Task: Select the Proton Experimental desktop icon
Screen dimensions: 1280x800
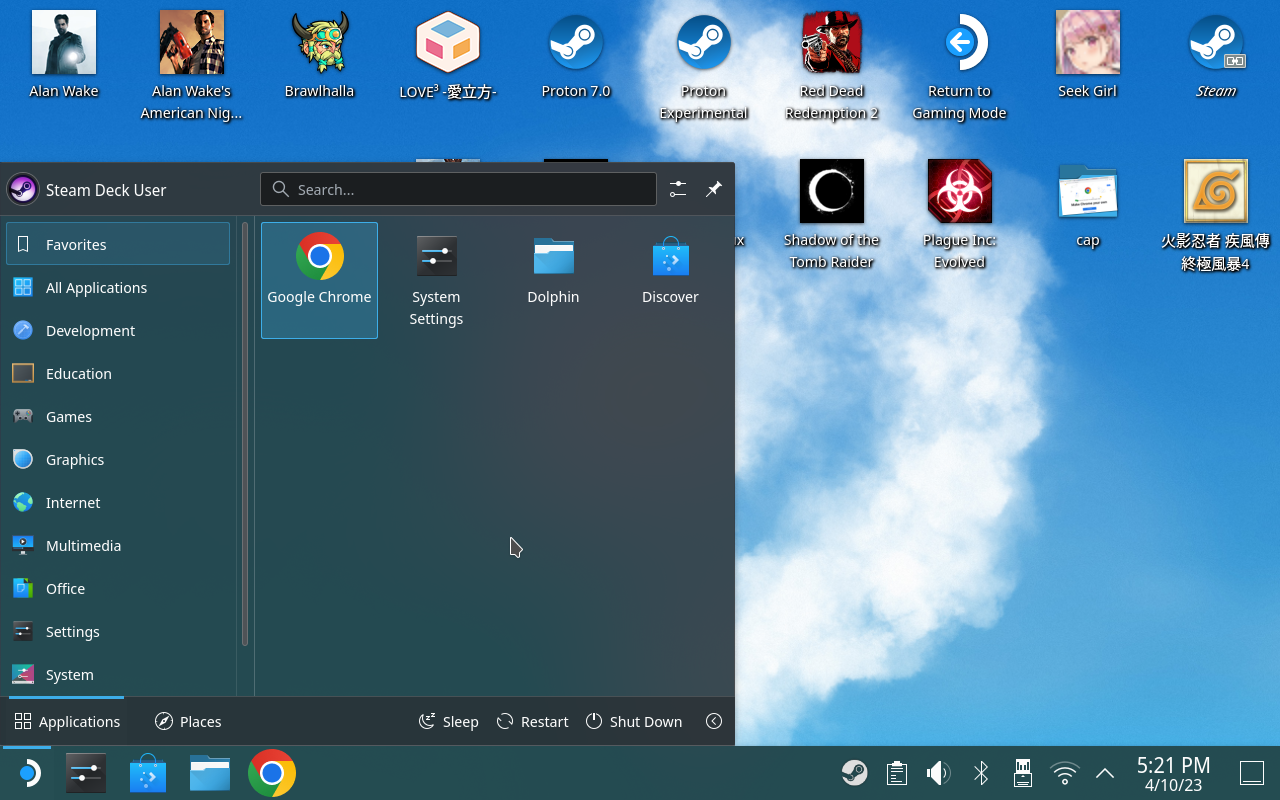Action: coord(704,66)
